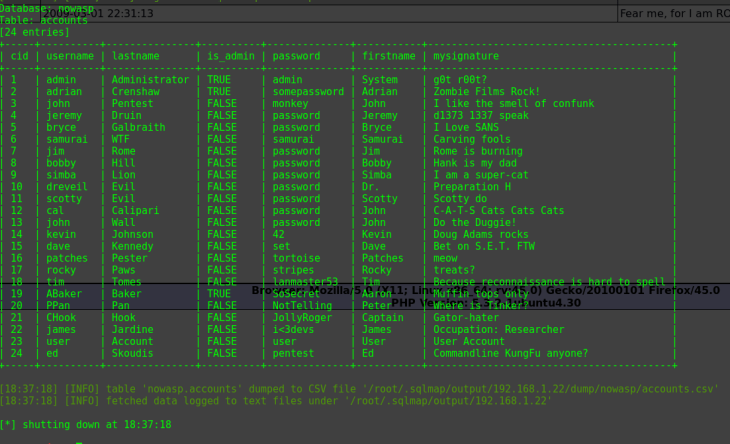Click the signature 'd1373 1337 speak'
Screen dimensions: 730x444
481,115
